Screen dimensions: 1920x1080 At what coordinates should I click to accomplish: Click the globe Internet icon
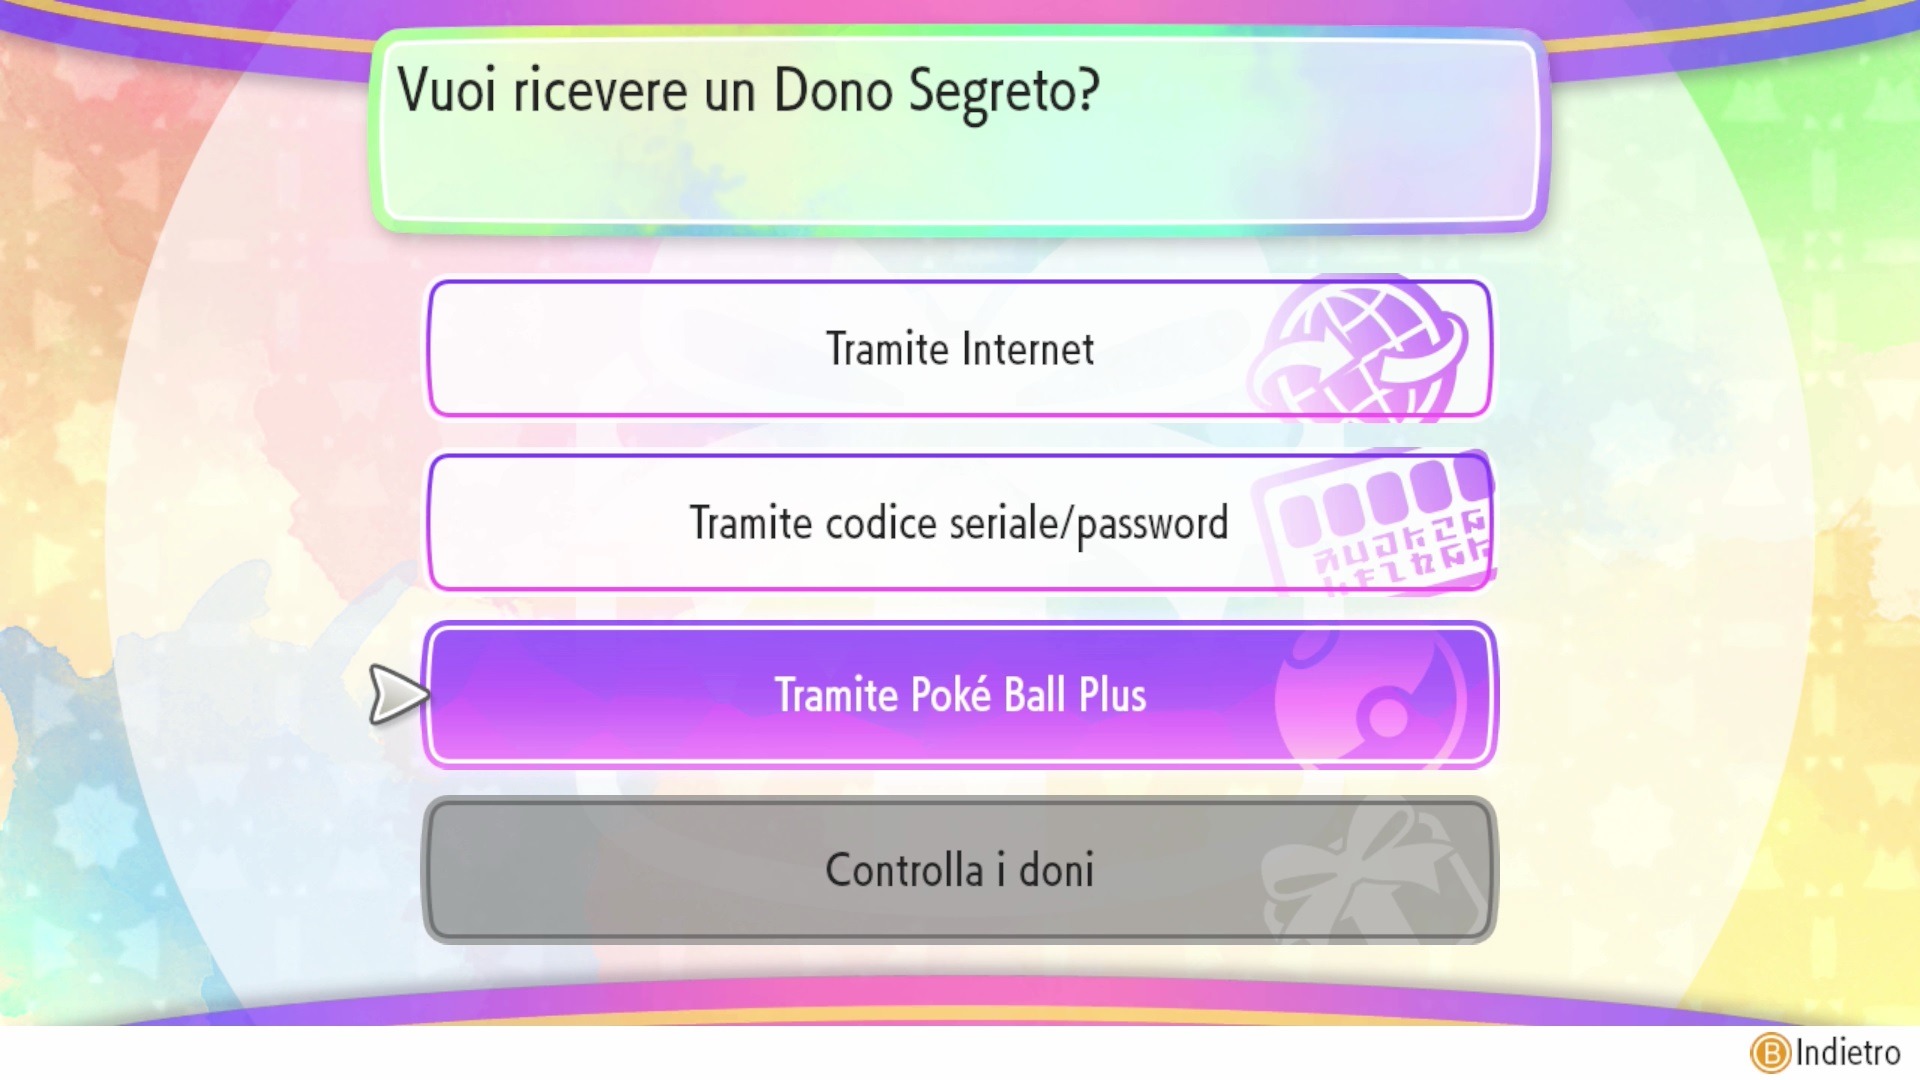(1358, 348)
